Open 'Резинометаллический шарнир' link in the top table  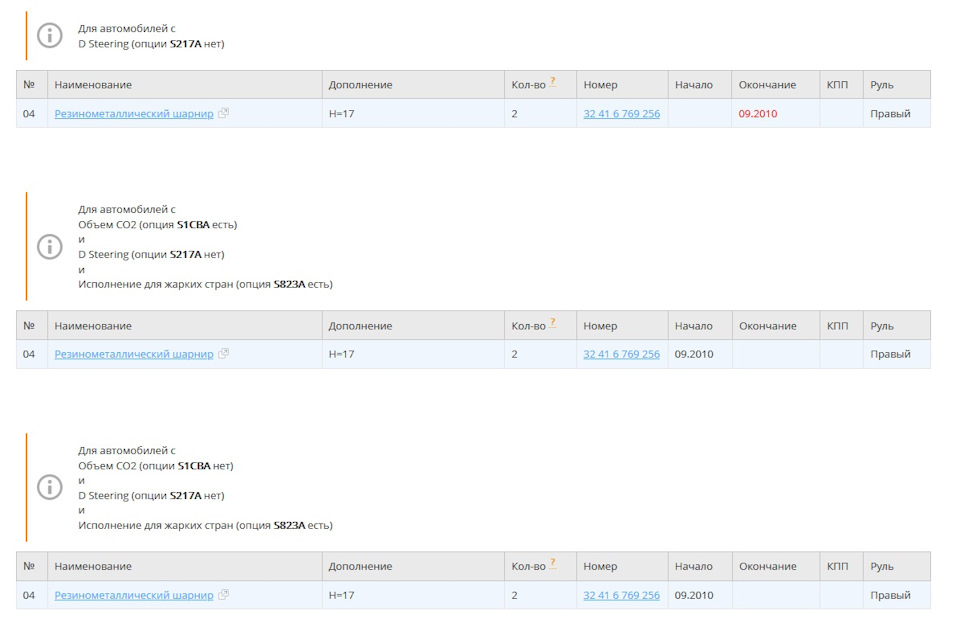(134, 114)
